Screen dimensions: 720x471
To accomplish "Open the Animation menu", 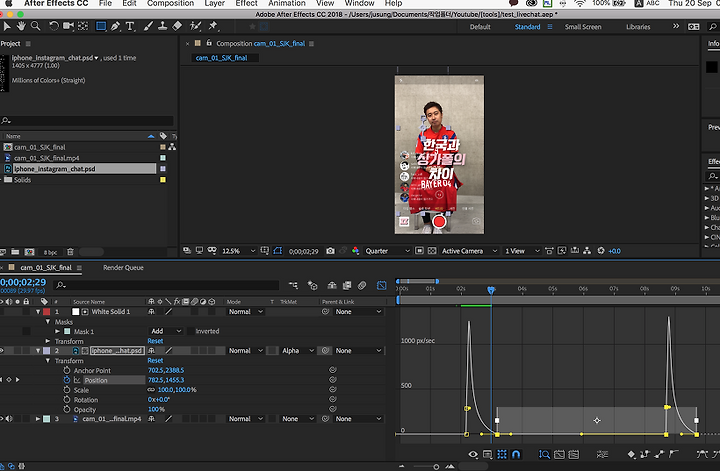I will coord(287,3).
